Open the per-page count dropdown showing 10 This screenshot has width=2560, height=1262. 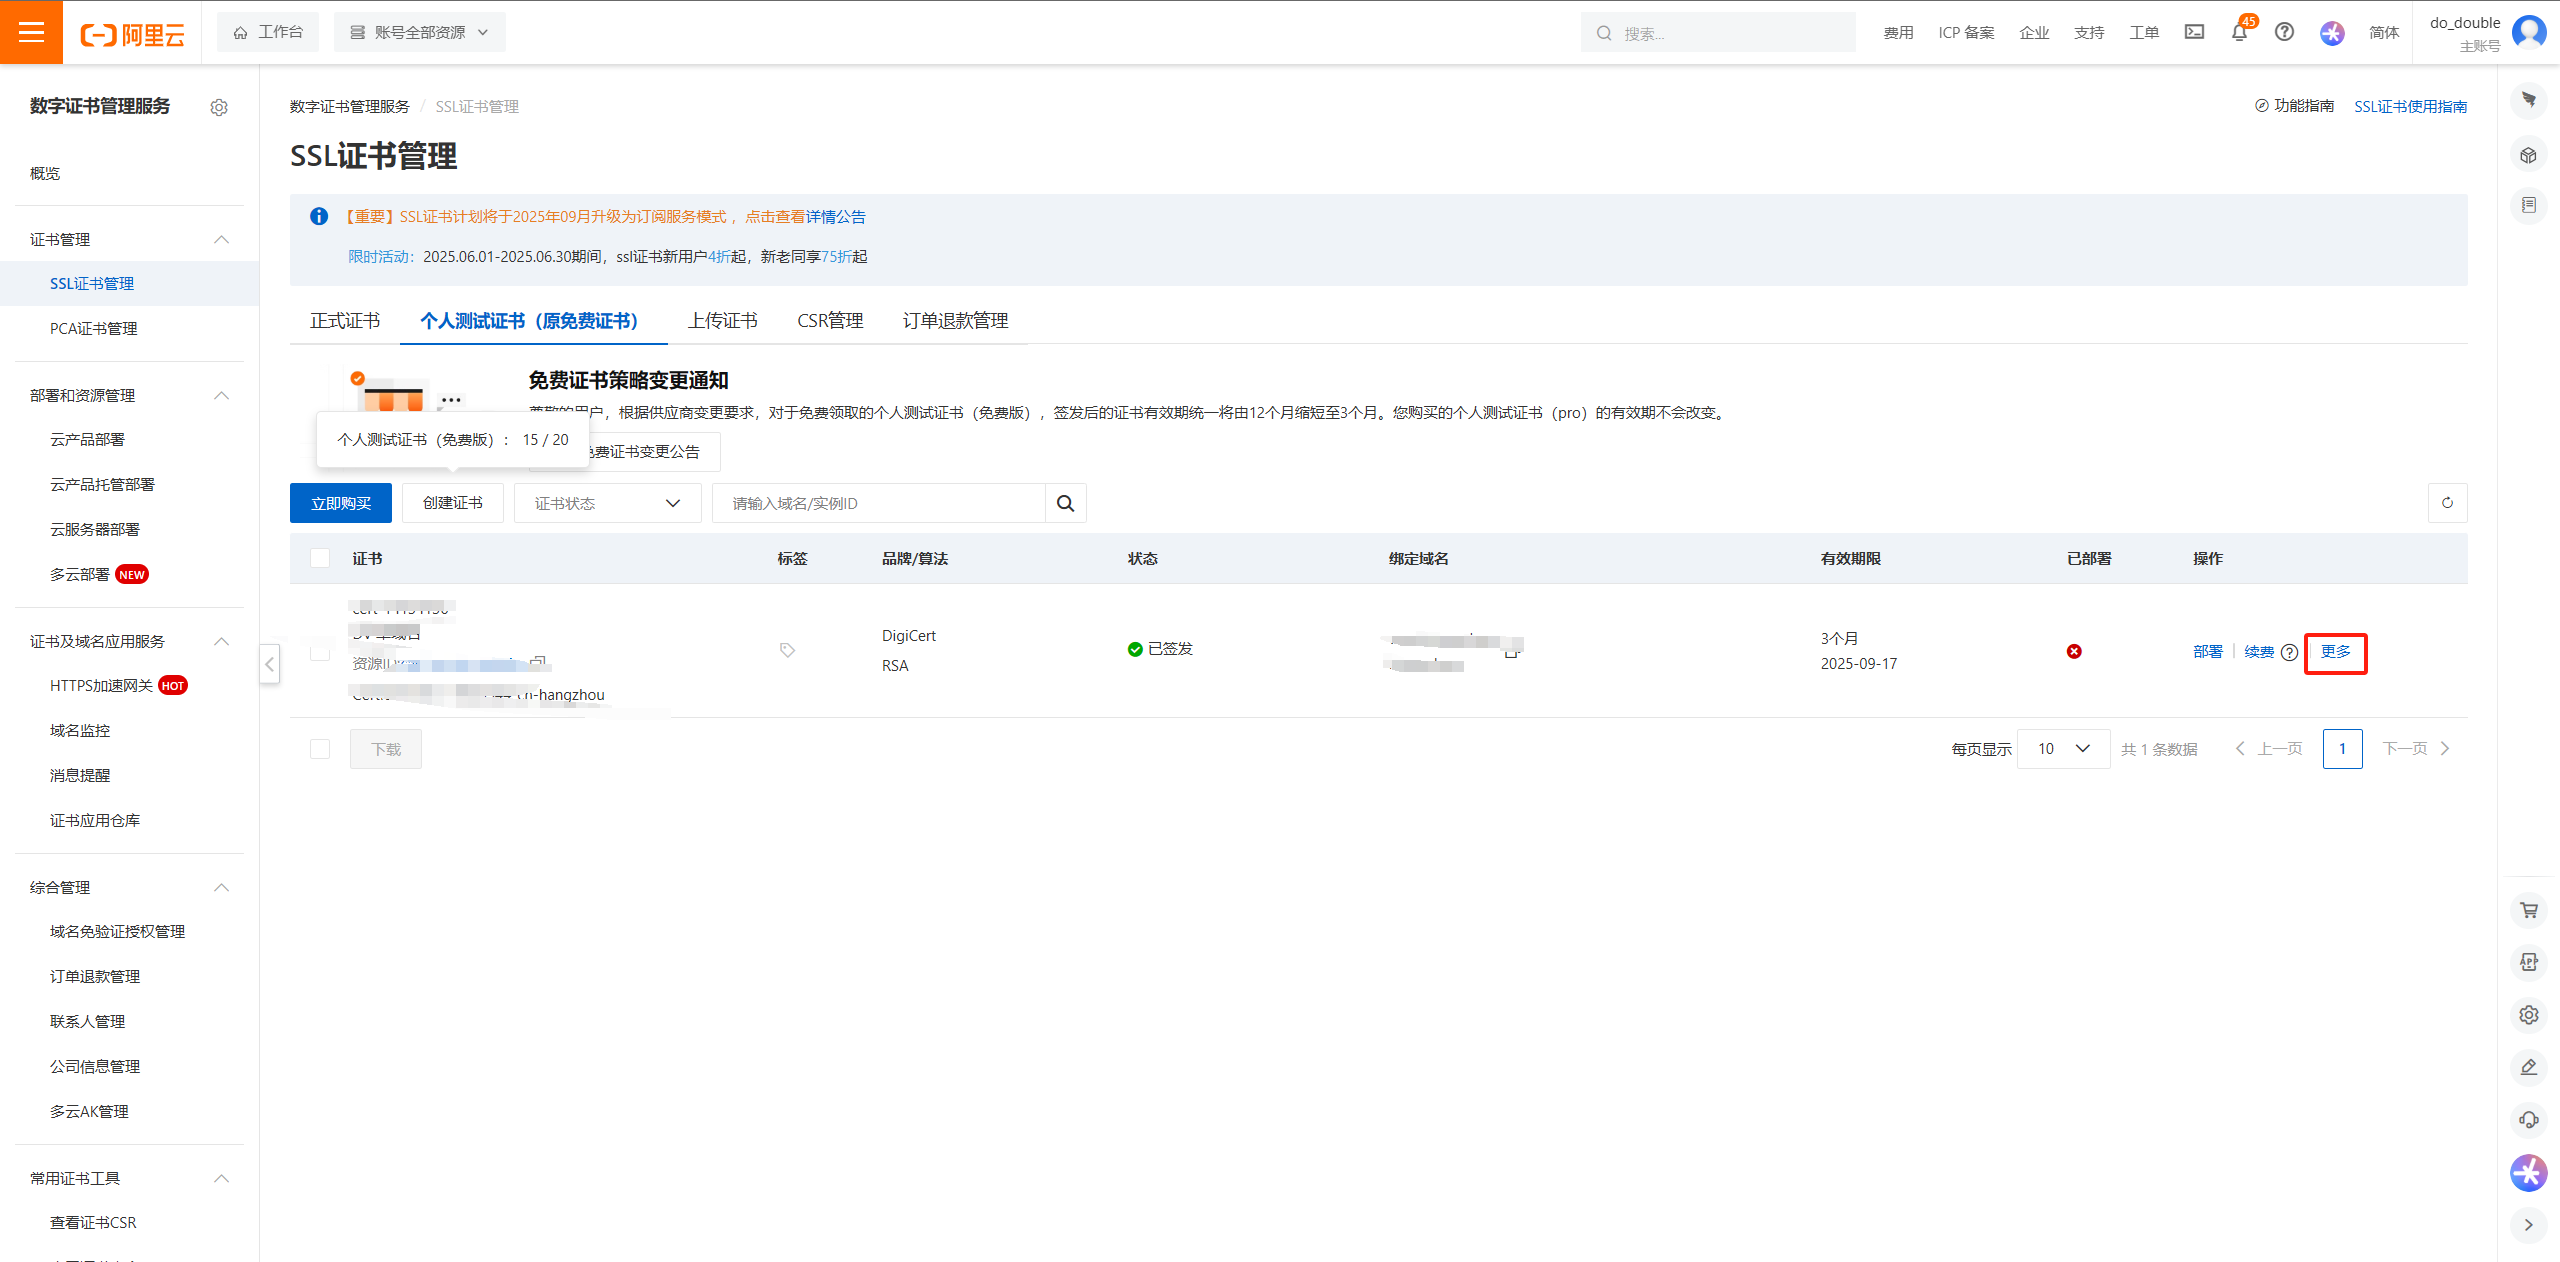click(x=2063, y=749)
